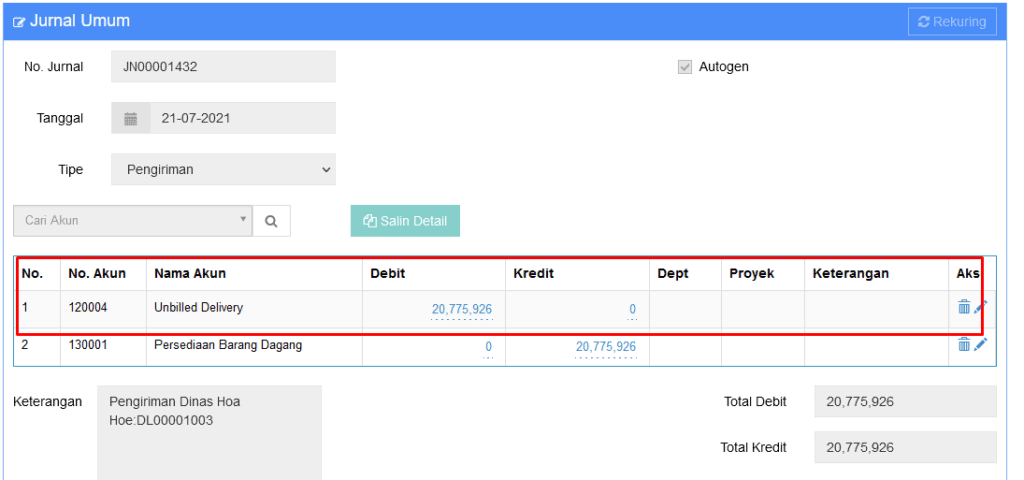The width and height of the screenshot is (1024, 480).
Task: Delete row 2 Persediaan Barang Dagang trash icon
Action: (964, 344)
